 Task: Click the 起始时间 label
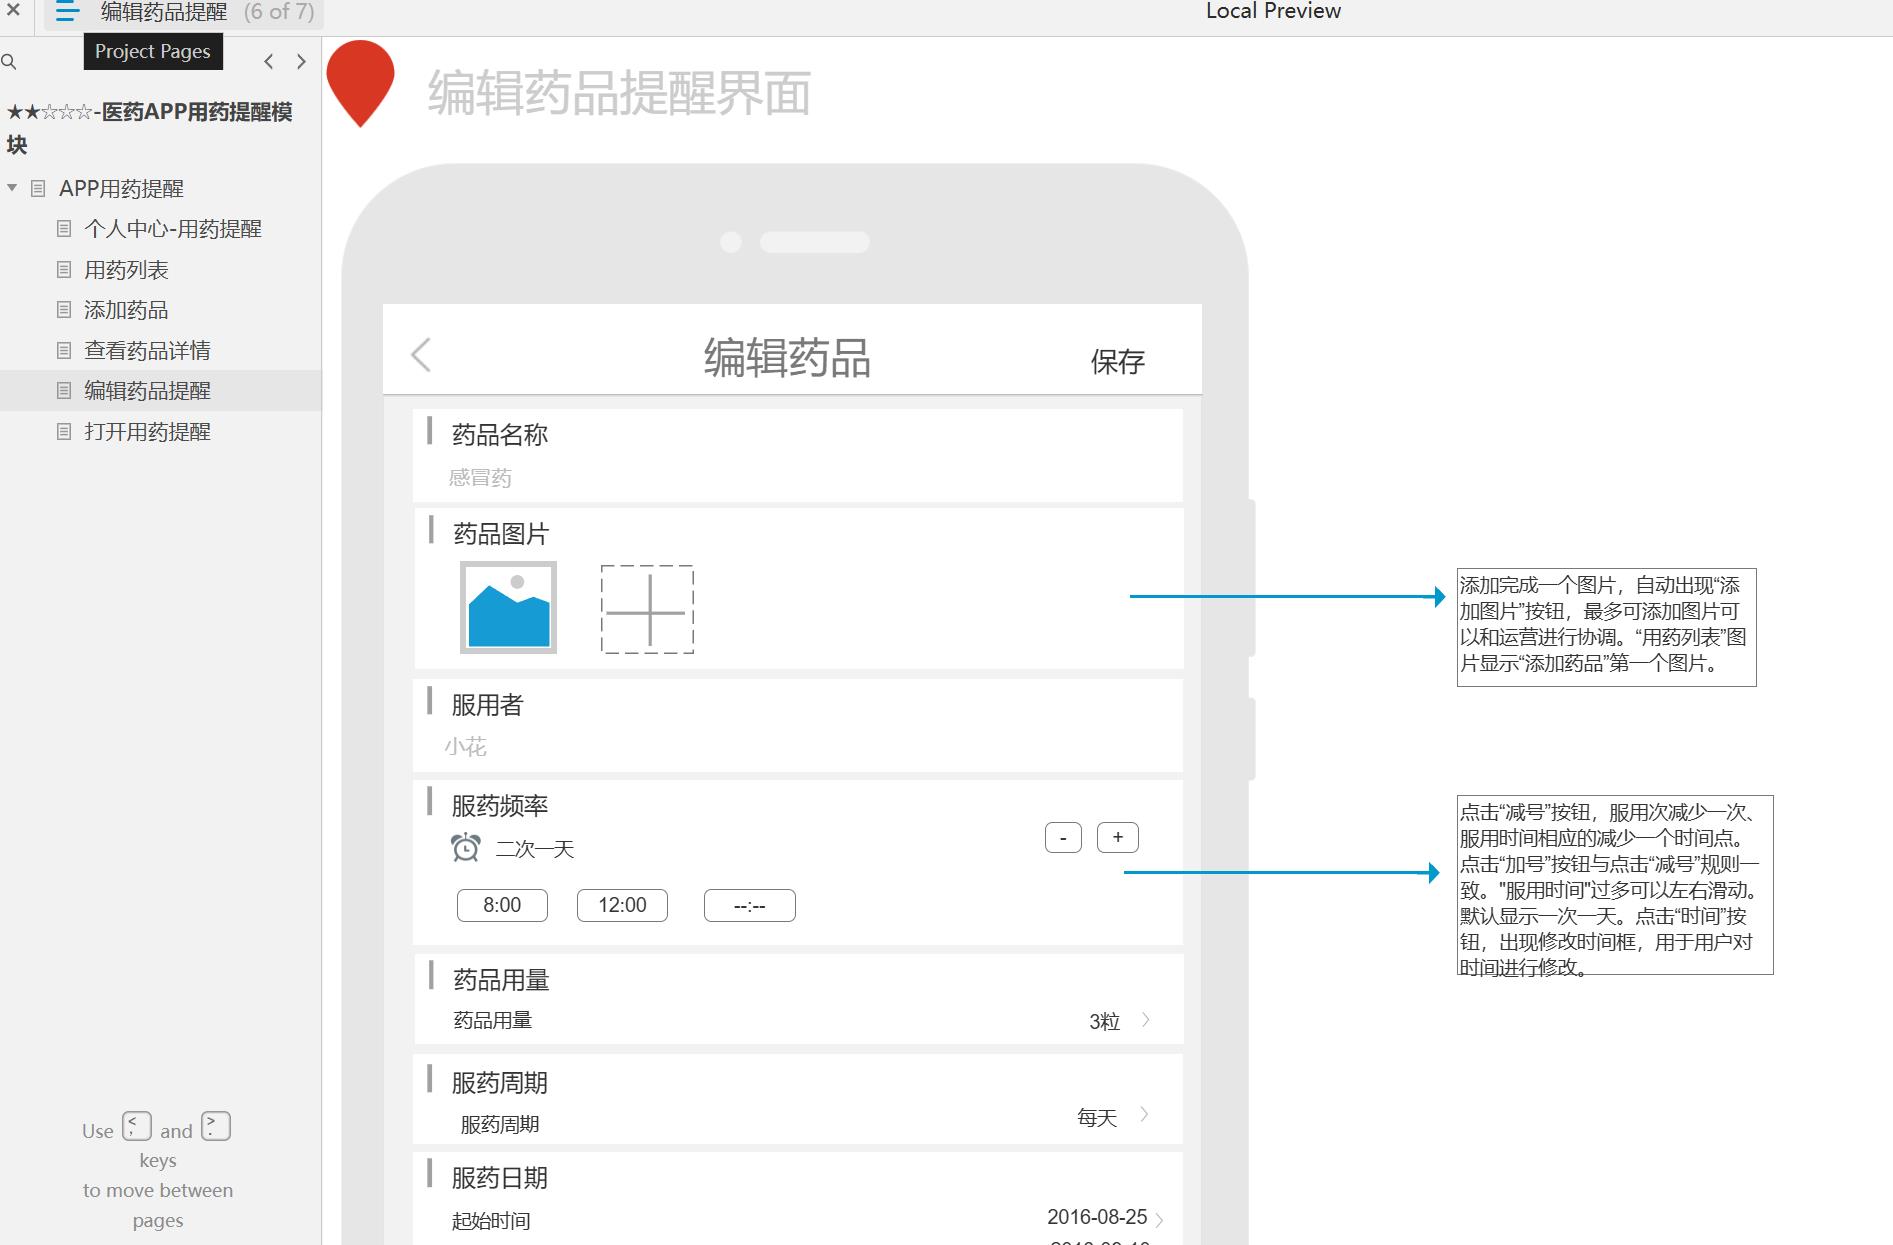[x=491, y=1221]
